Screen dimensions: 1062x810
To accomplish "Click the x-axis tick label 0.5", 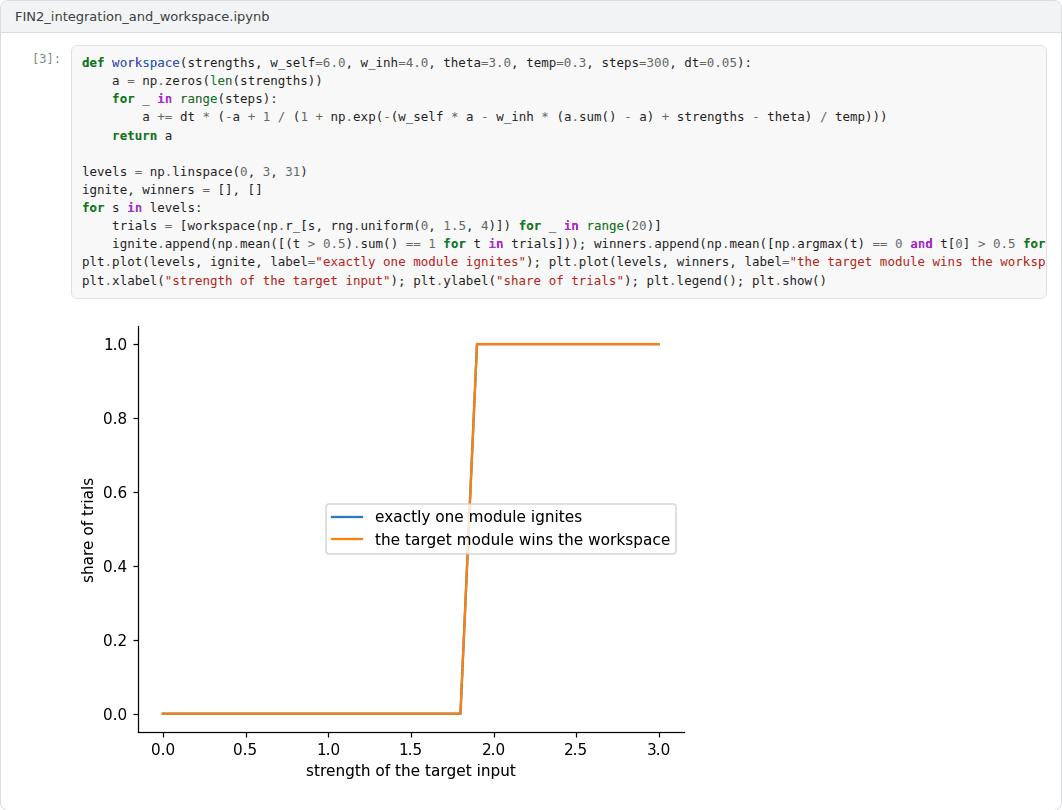I will pyautogui.click(x=245, y=750).
